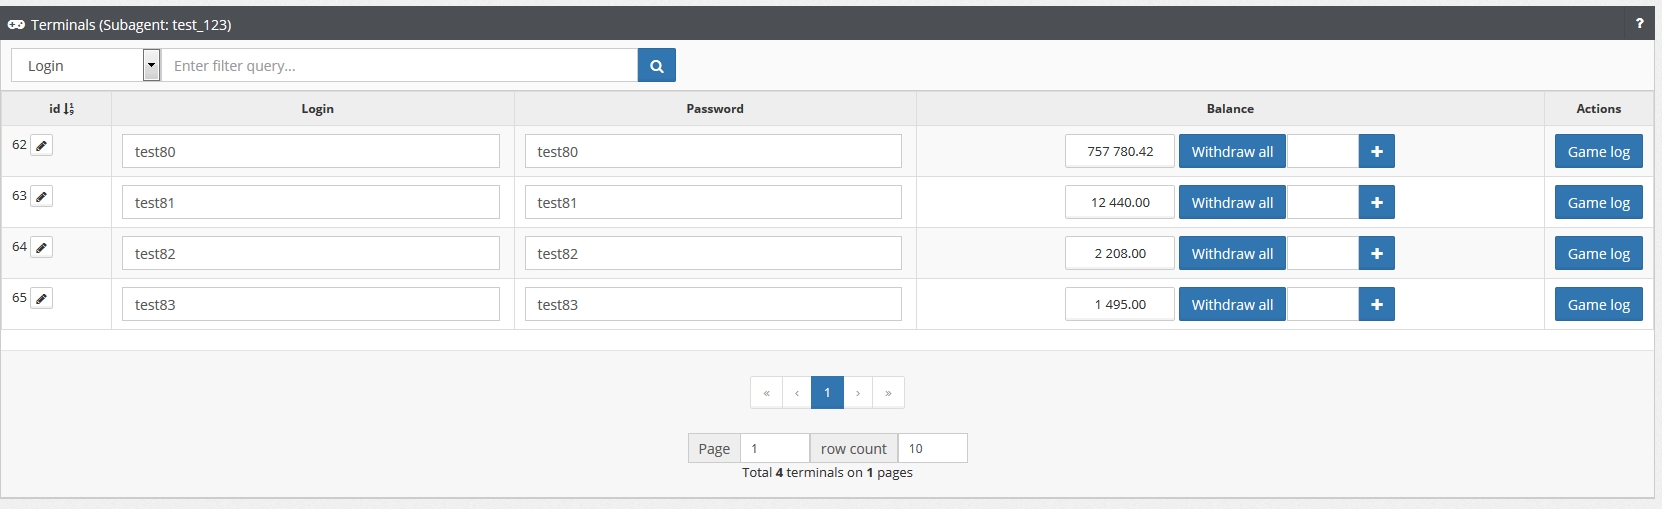The width and height of the screenshot is (1662, 509).
Task: Add balance with plus for test82
Action: (1376, 254)
